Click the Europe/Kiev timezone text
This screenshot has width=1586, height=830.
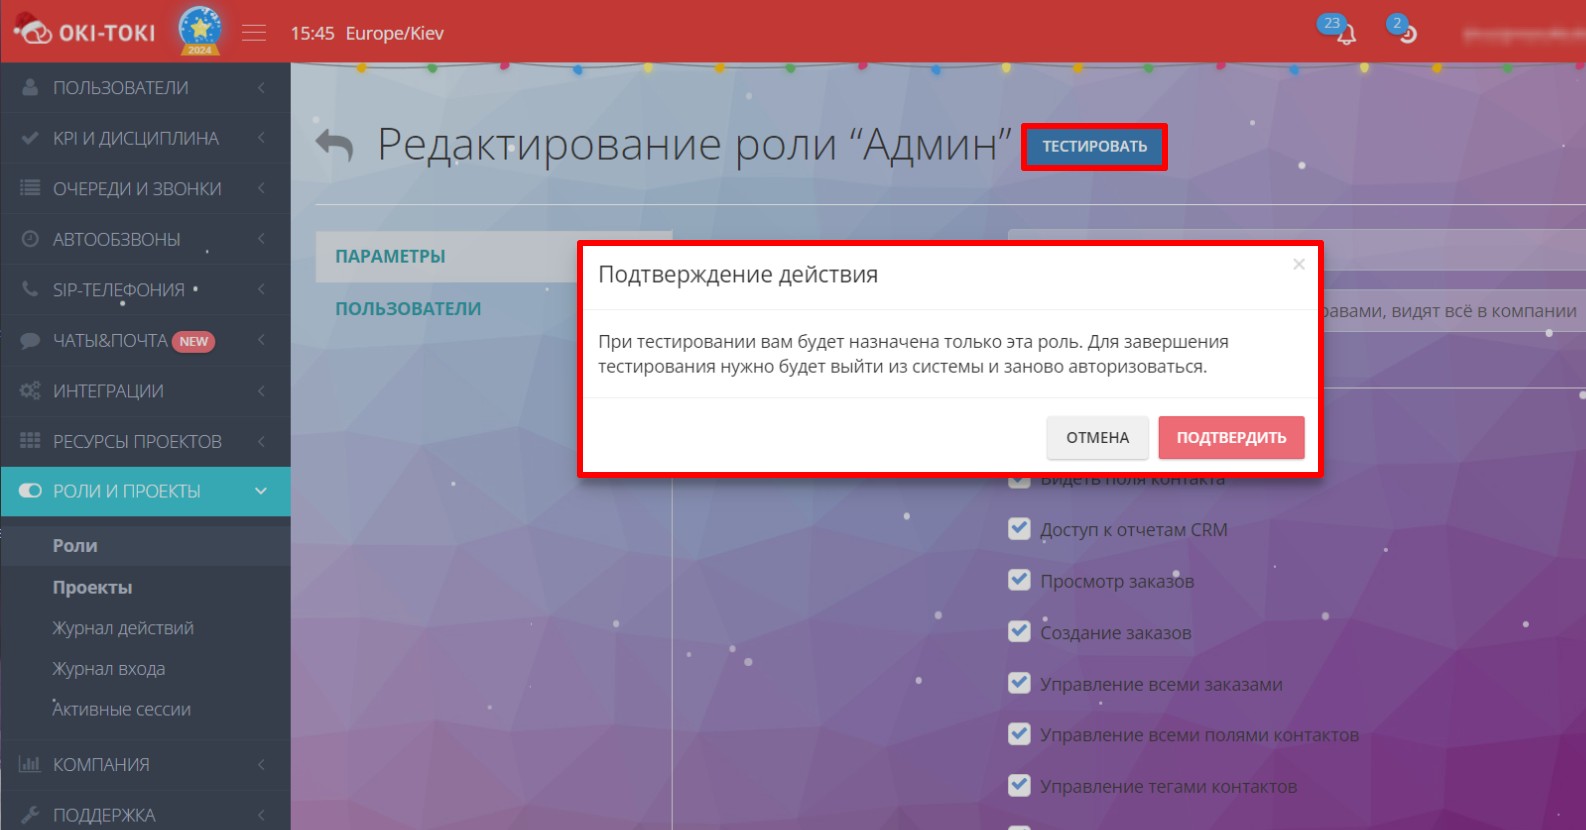coord(394,33)
